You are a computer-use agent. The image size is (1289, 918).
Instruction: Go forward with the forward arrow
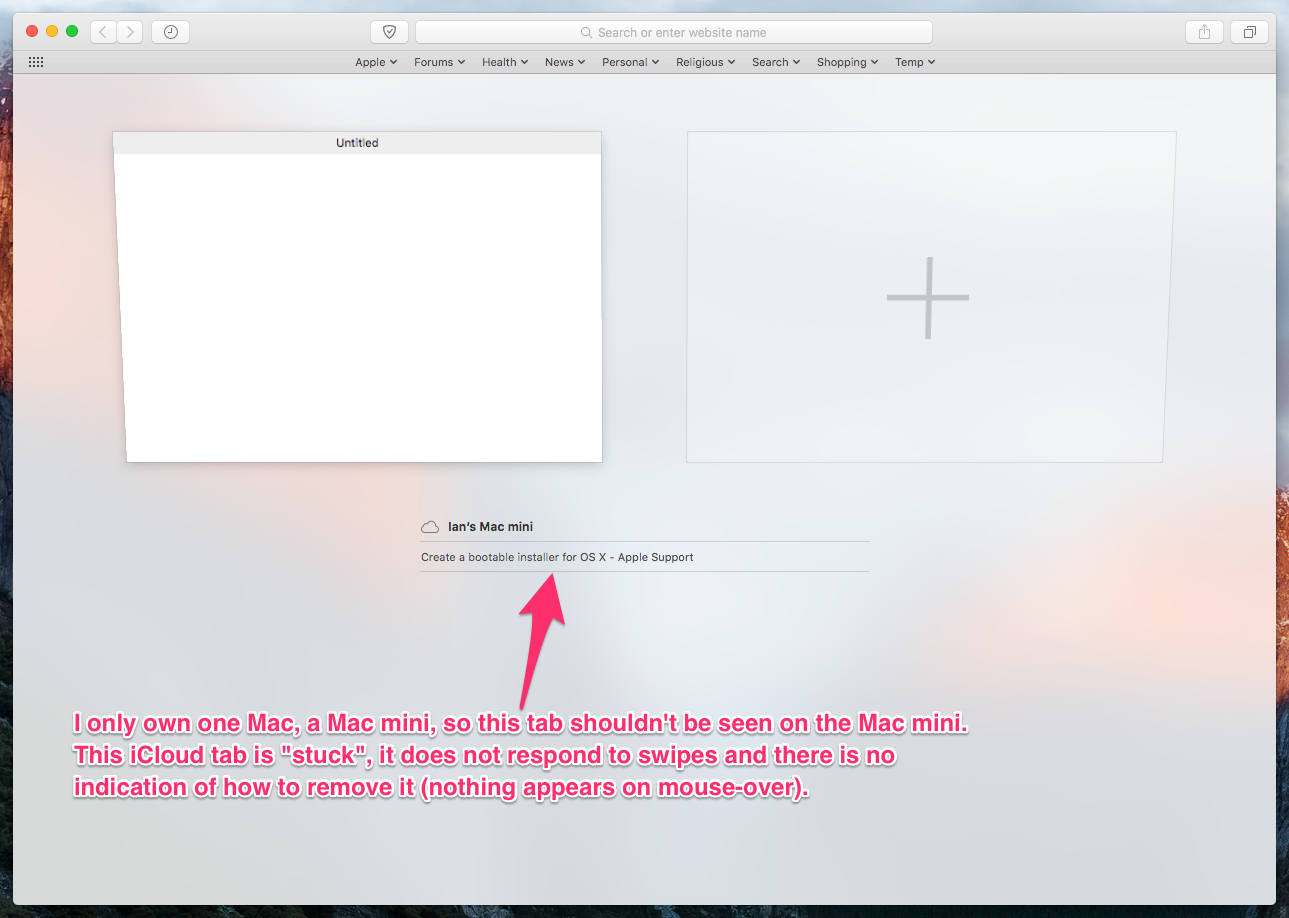[129, 32]
